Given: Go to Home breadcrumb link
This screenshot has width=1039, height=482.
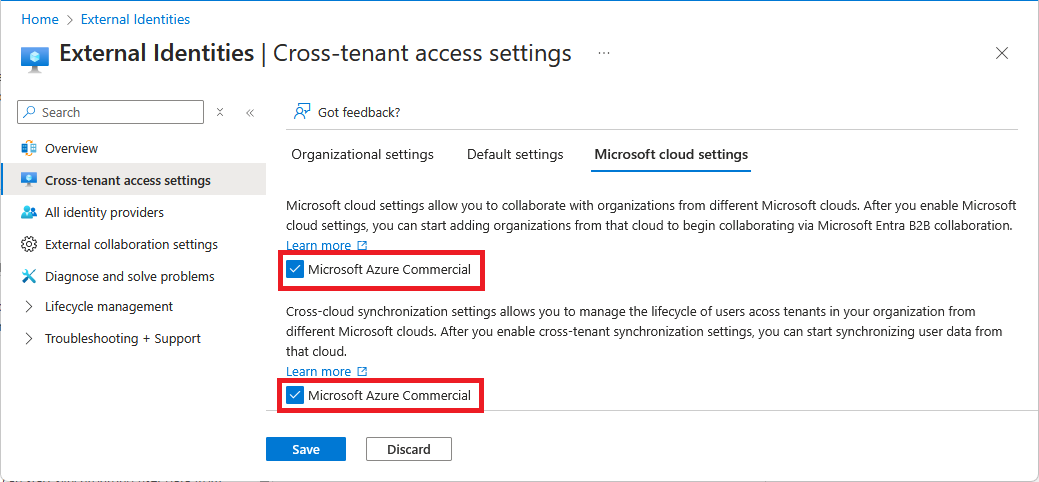Looking at the screenshot, I should click(x=40, y=19).
